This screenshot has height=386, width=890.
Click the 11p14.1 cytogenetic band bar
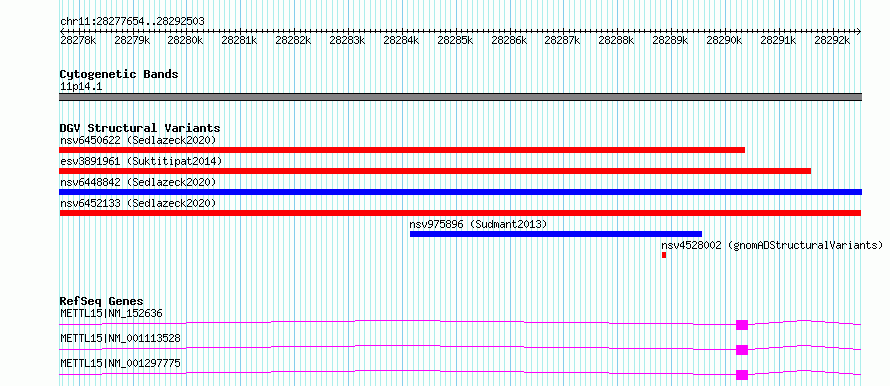click(x=460, y=97)
